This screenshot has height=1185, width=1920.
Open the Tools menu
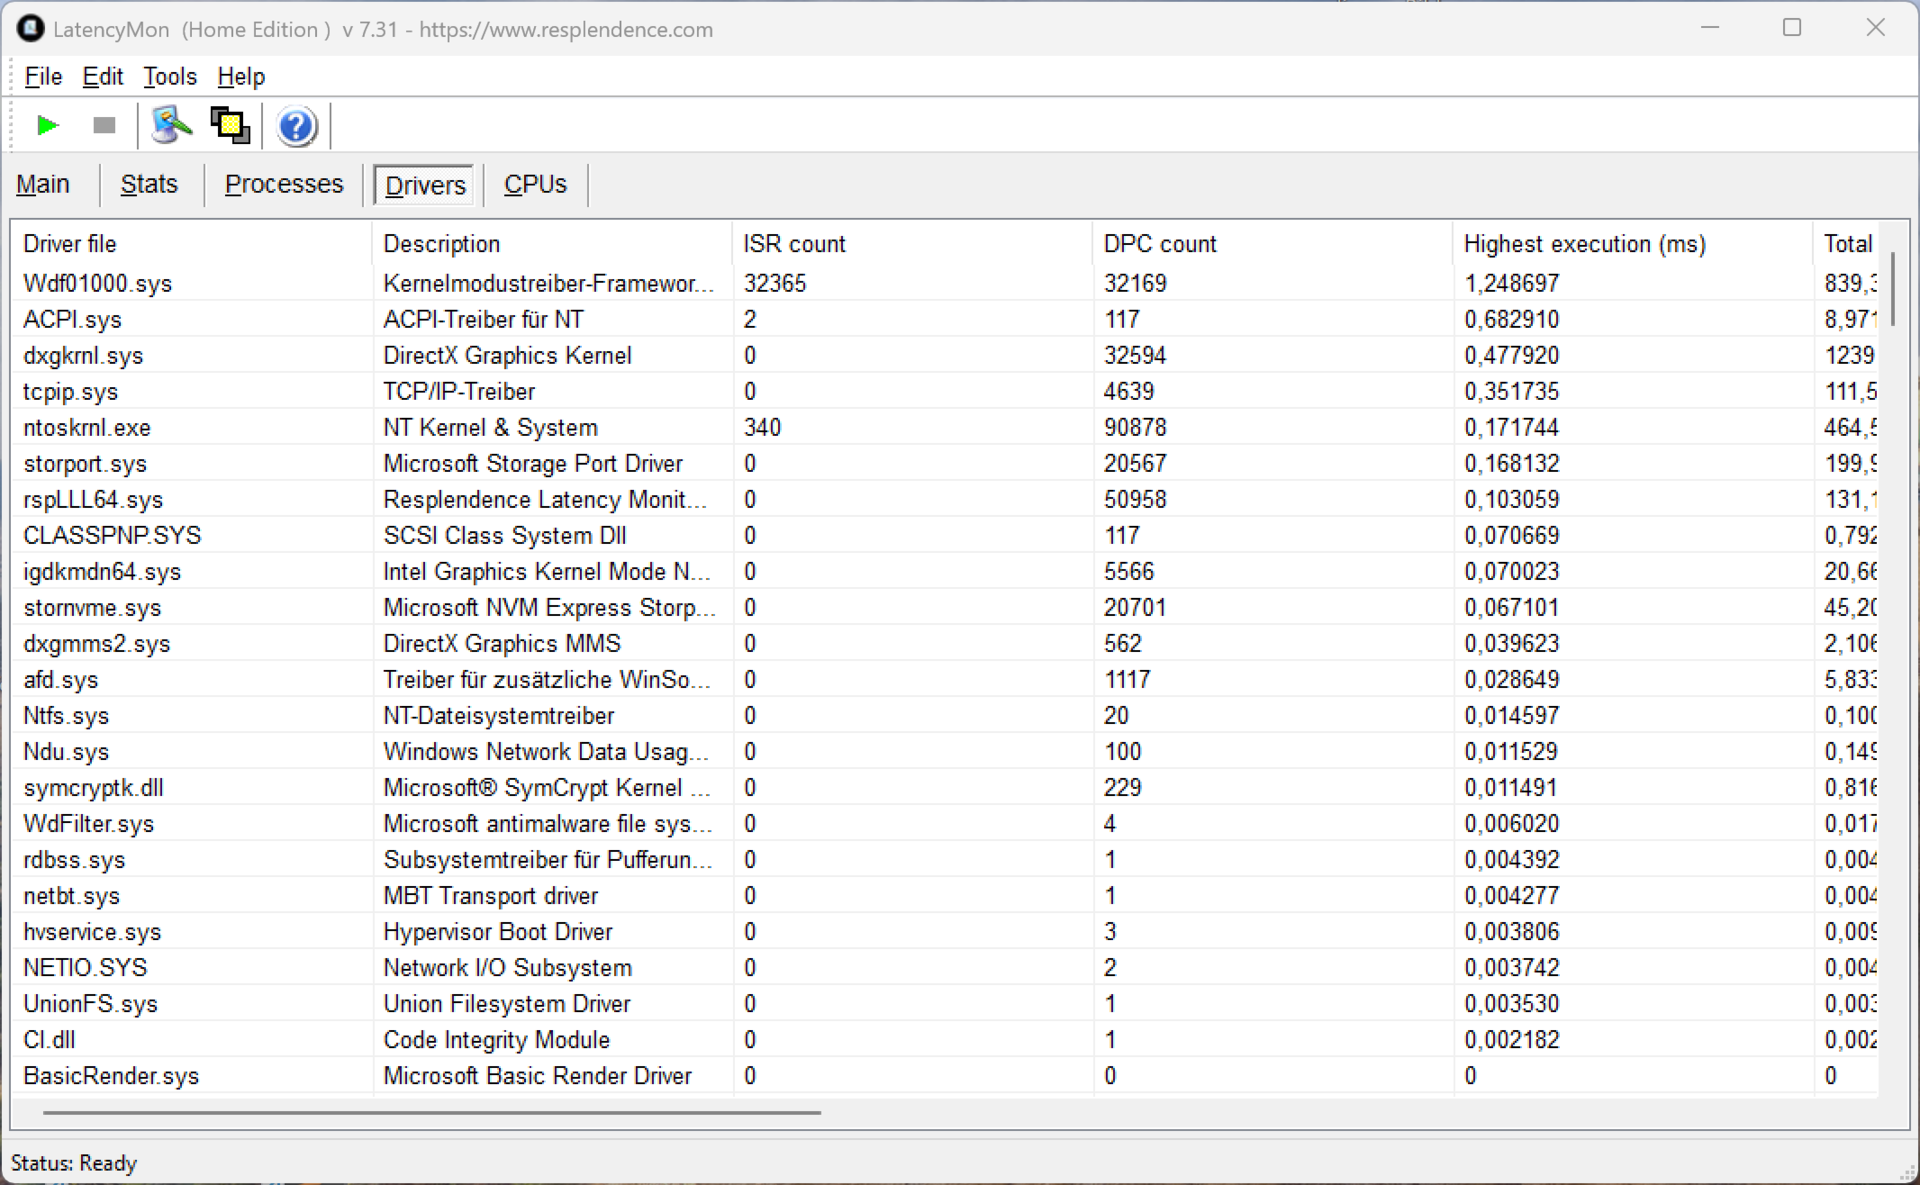(x=169, y=77)
